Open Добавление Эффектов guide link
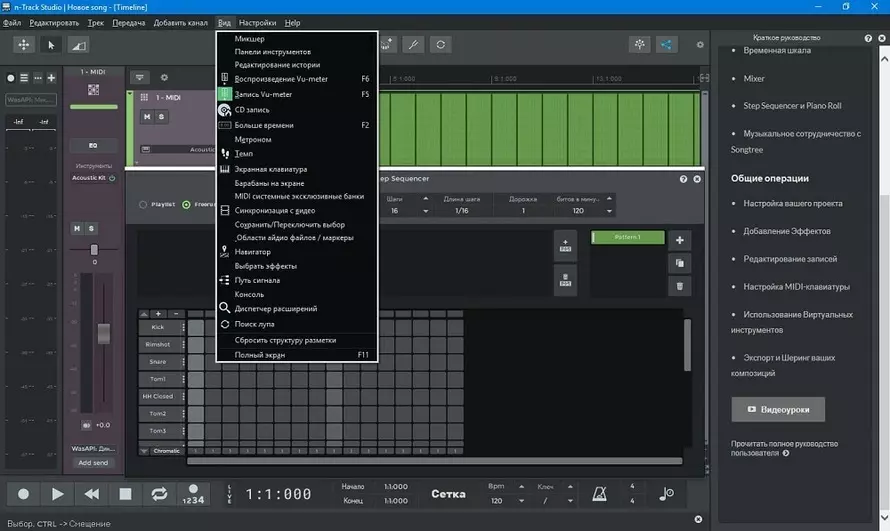Viewport: 890px width, 531px height. pyautogui.click(x=787, y=231)
